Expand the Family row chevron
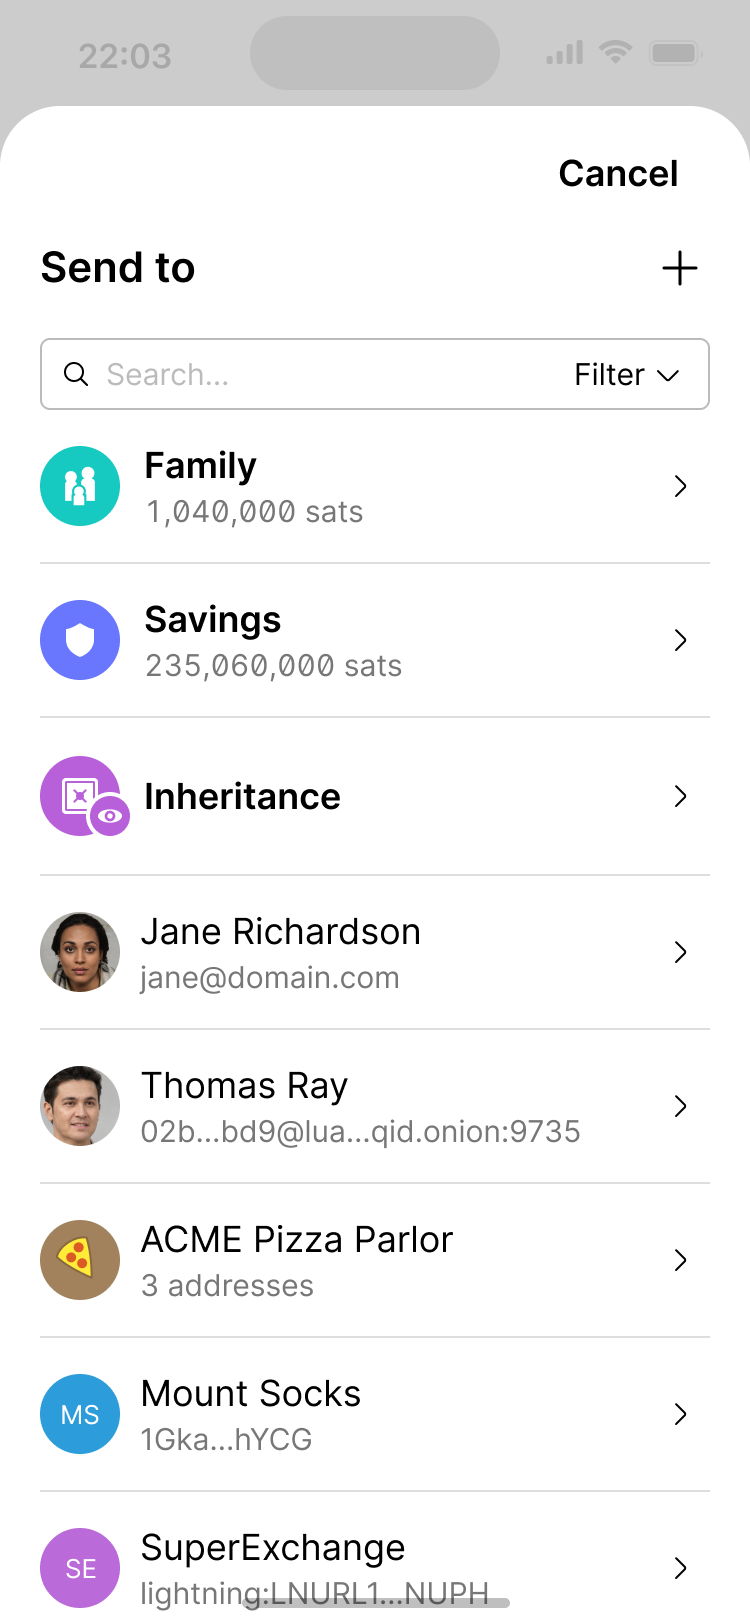The height and width of the screenshot is (1624, 750). (681, 486)
